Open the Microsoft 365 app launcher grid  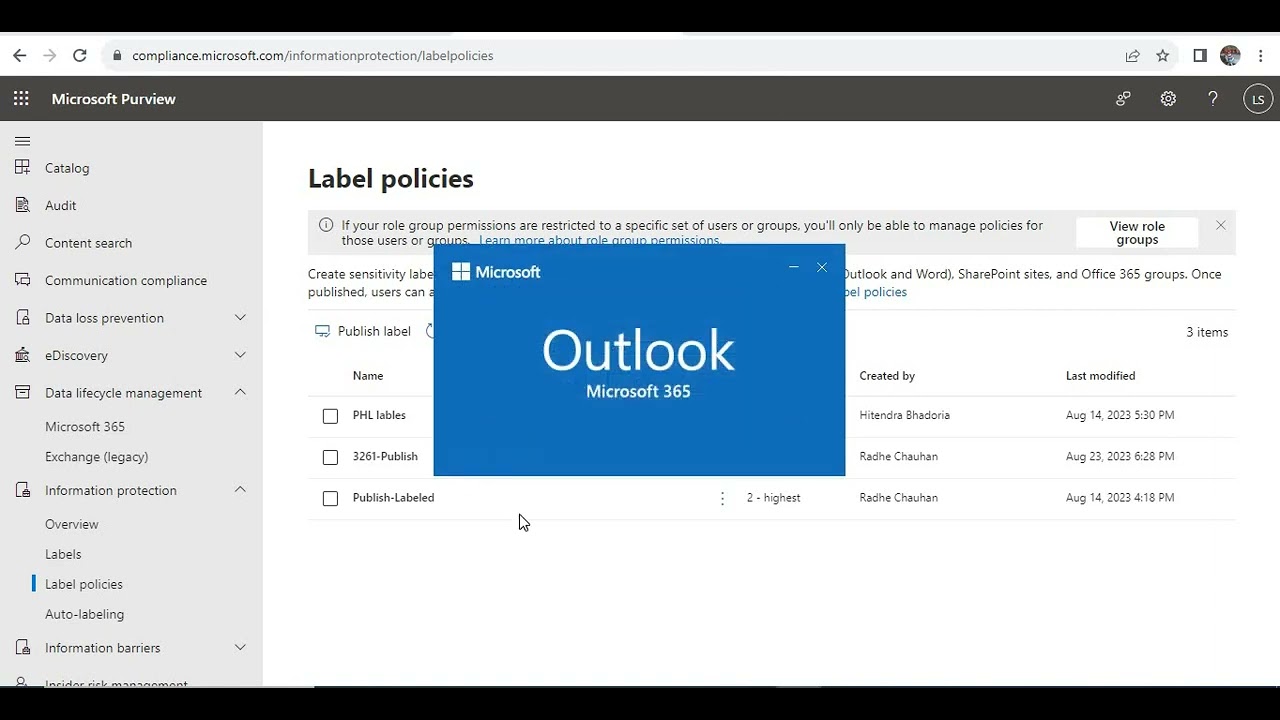(21, 99)
